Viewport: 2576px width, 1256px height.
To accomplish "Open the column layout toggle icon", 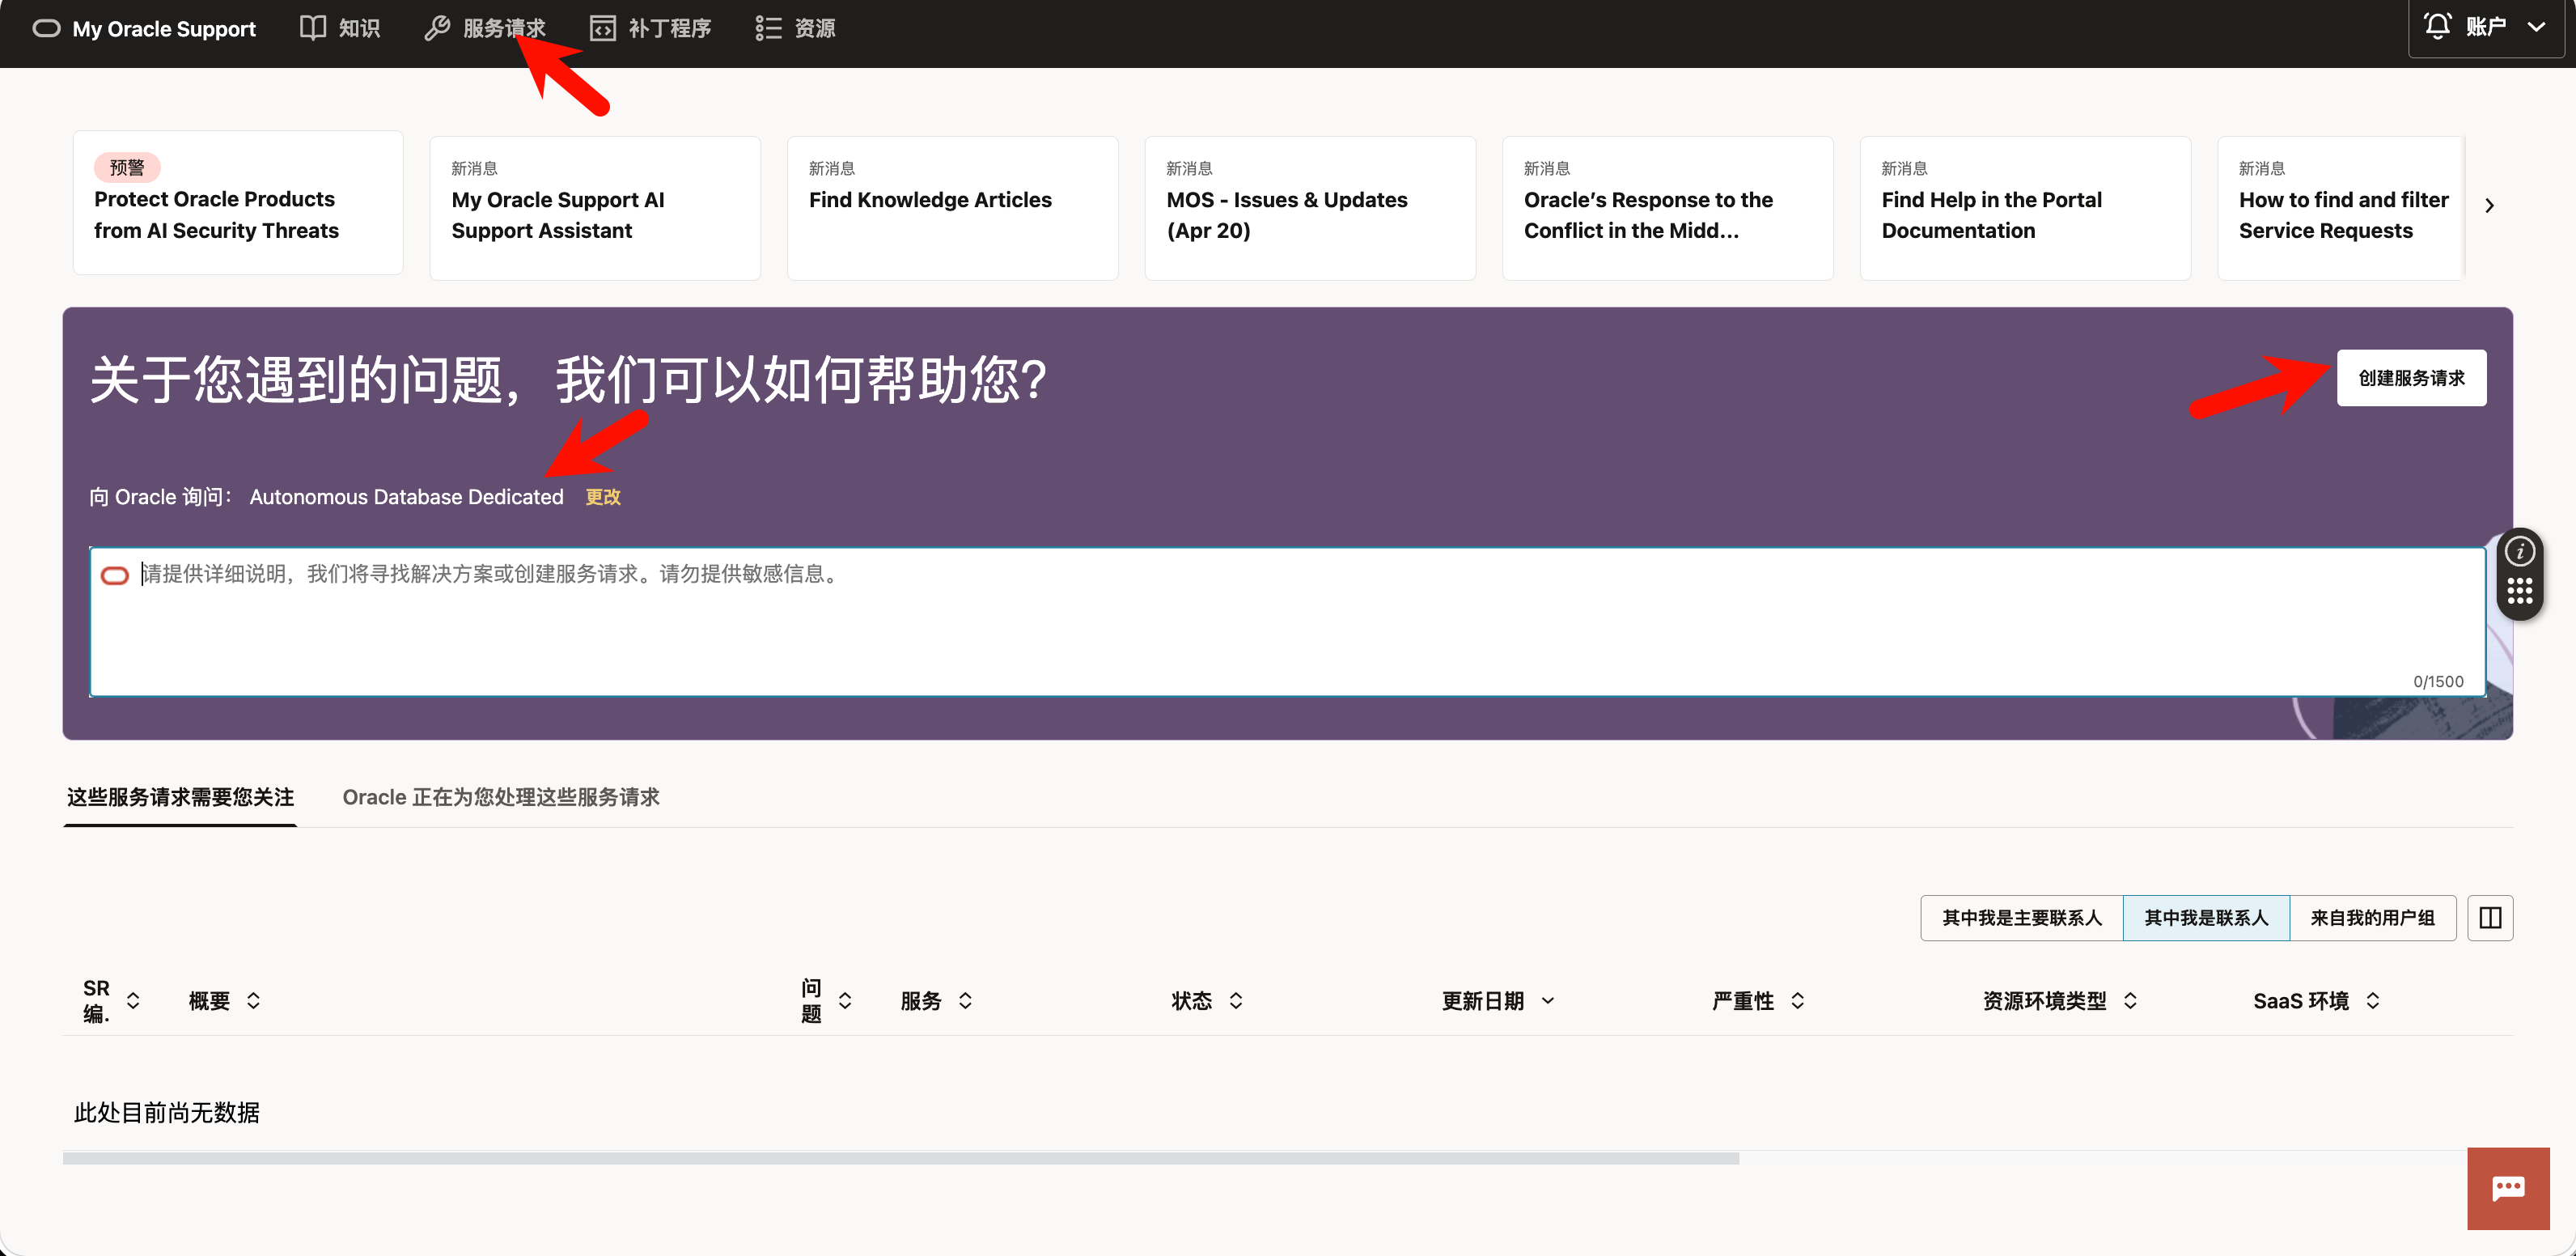I will pos(2490,918).
